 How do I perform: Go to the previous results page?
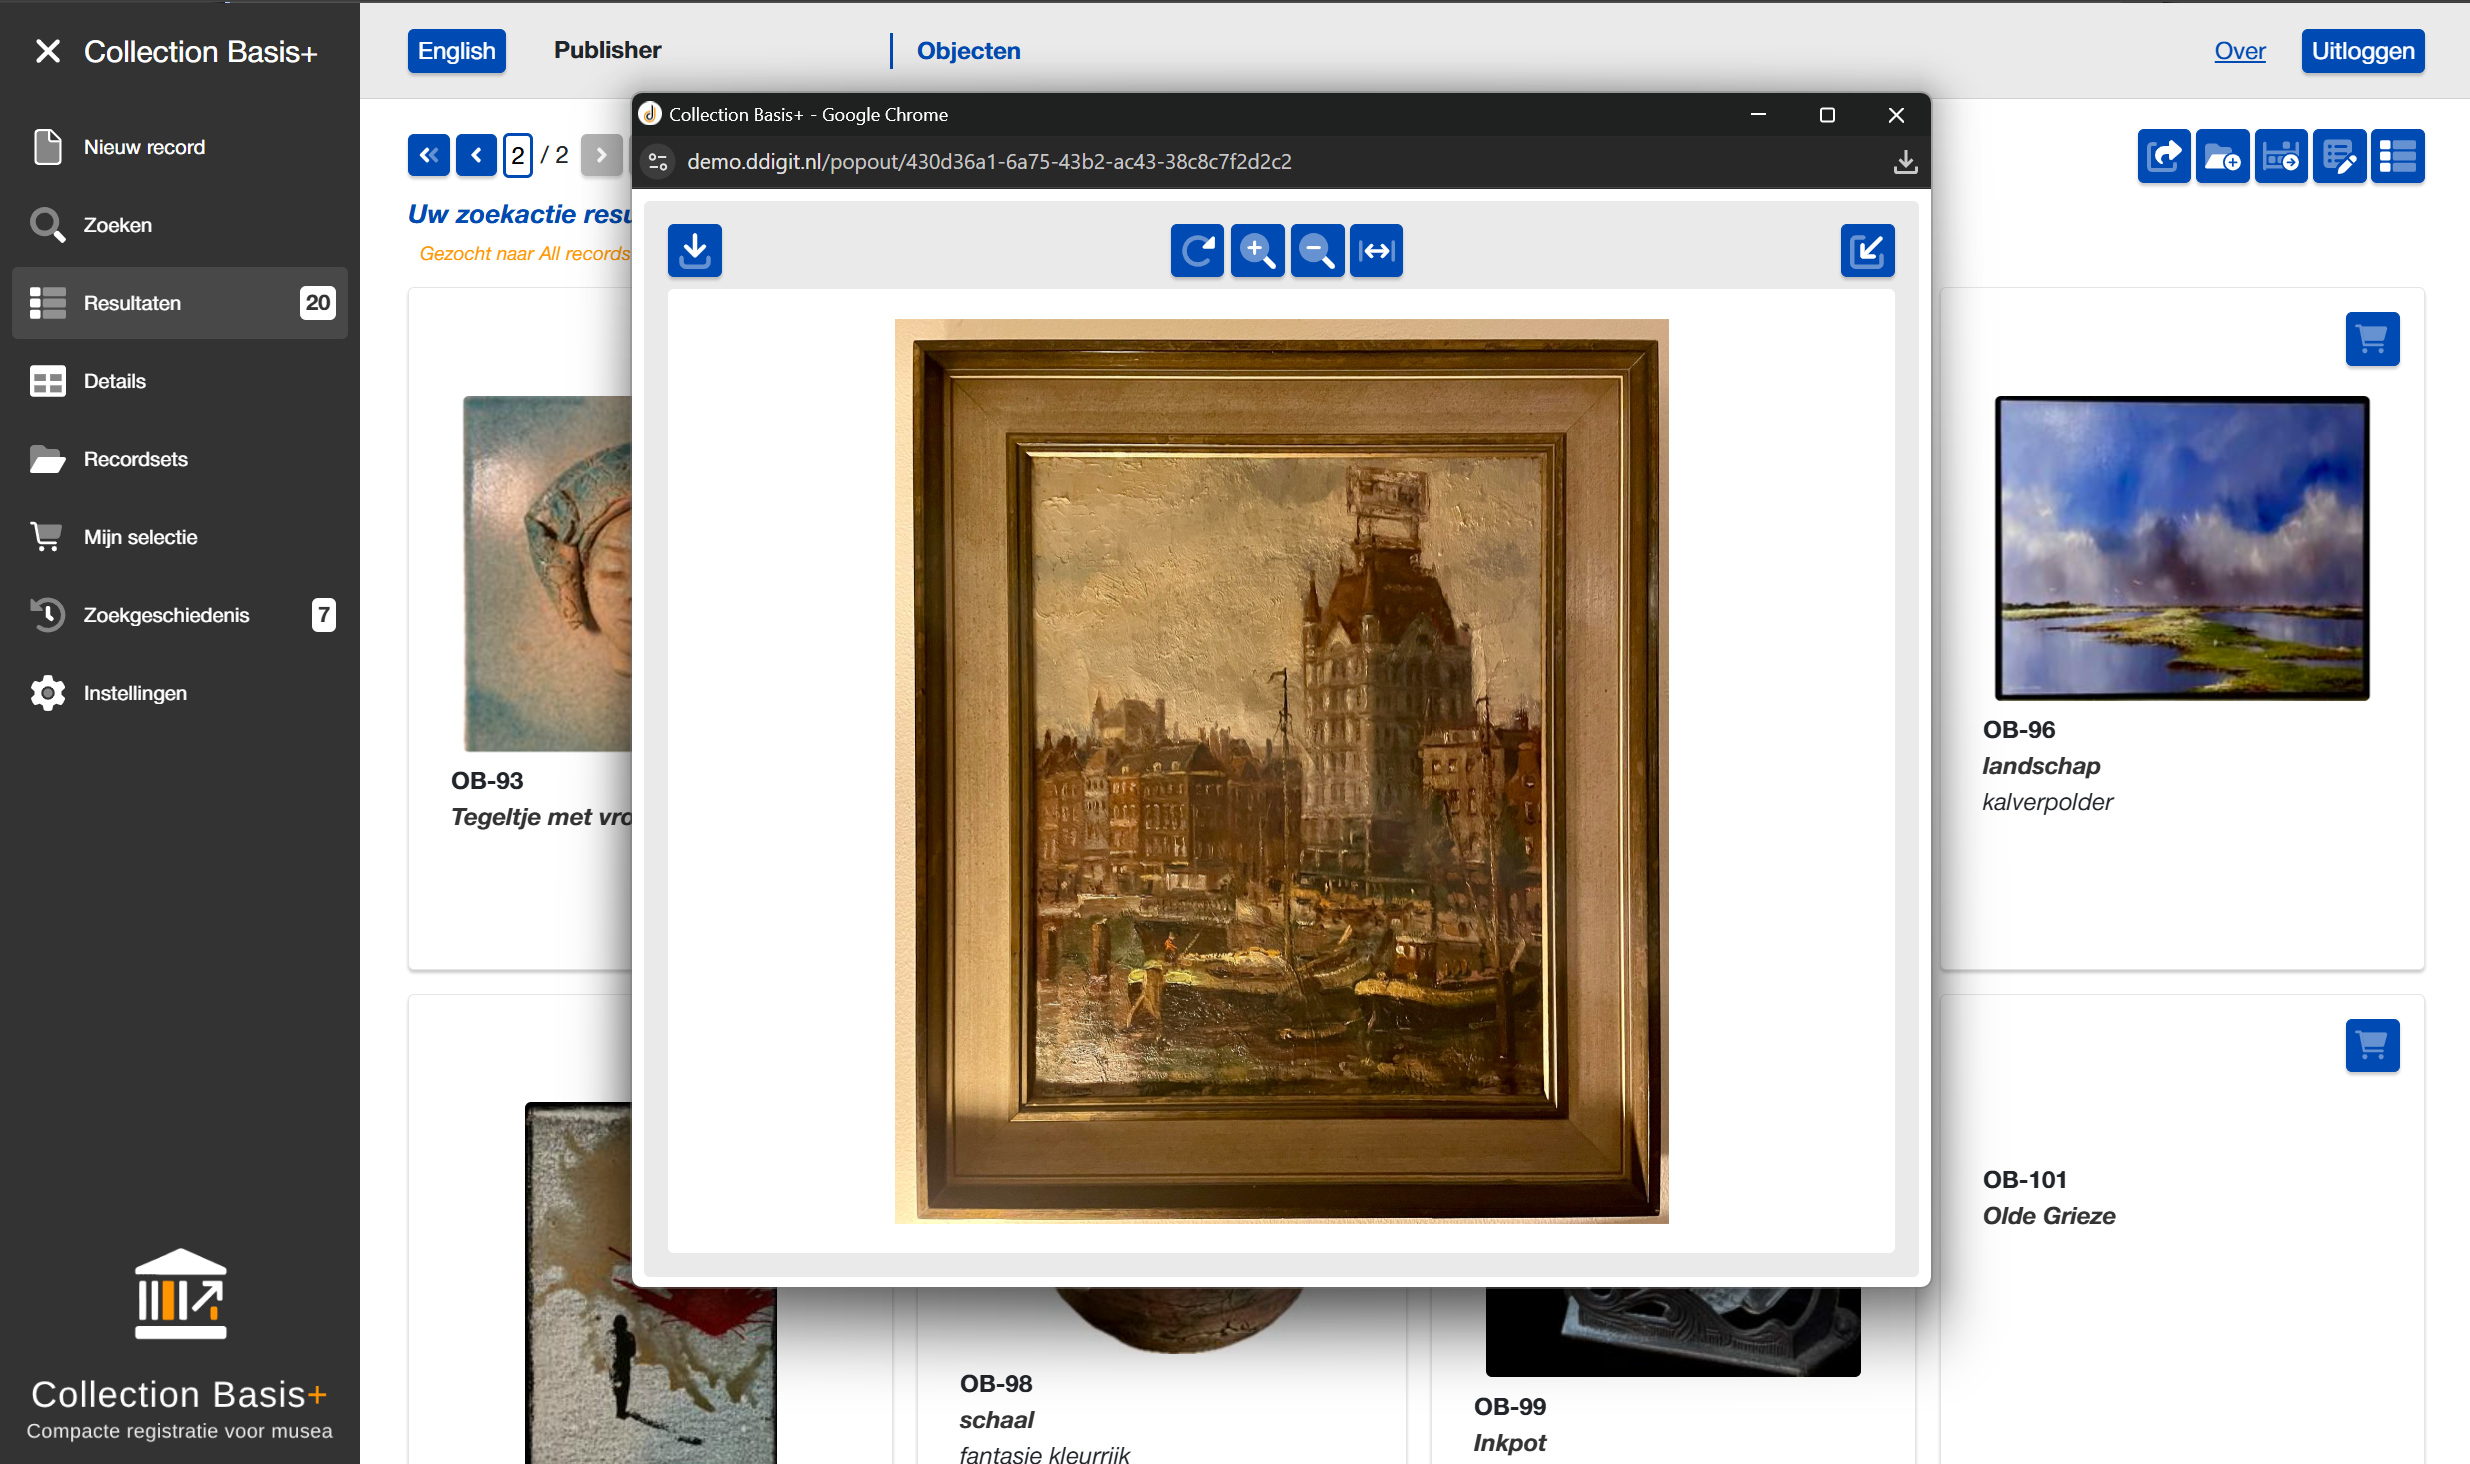(476, 155)
